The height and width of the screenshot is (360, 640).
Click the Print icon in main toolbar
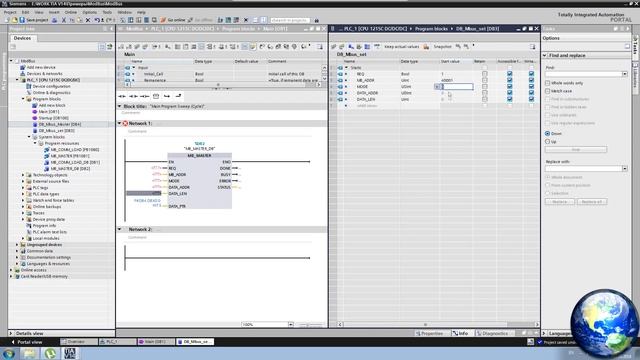click(54, 20)
